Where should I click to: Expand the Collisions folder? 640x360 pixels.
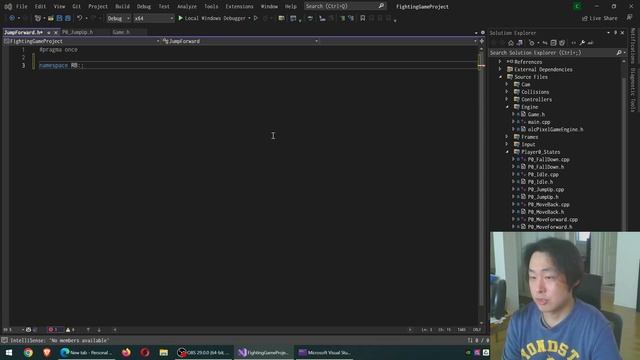(x=507, y=92)
